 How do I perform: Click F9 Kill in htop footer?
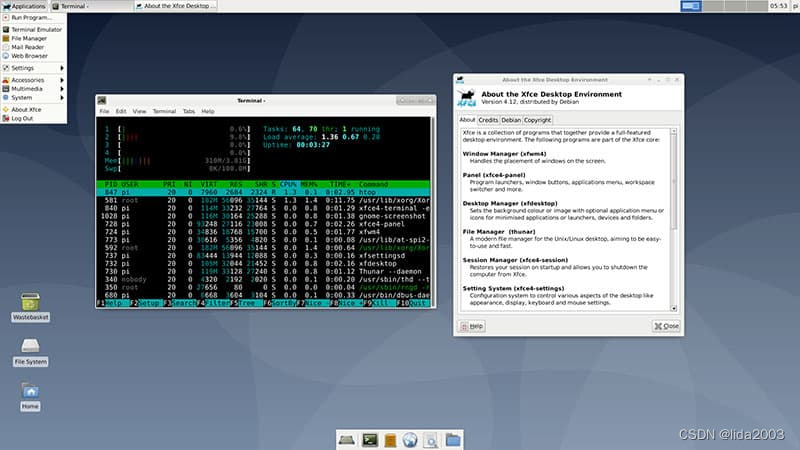pos(380,303)
